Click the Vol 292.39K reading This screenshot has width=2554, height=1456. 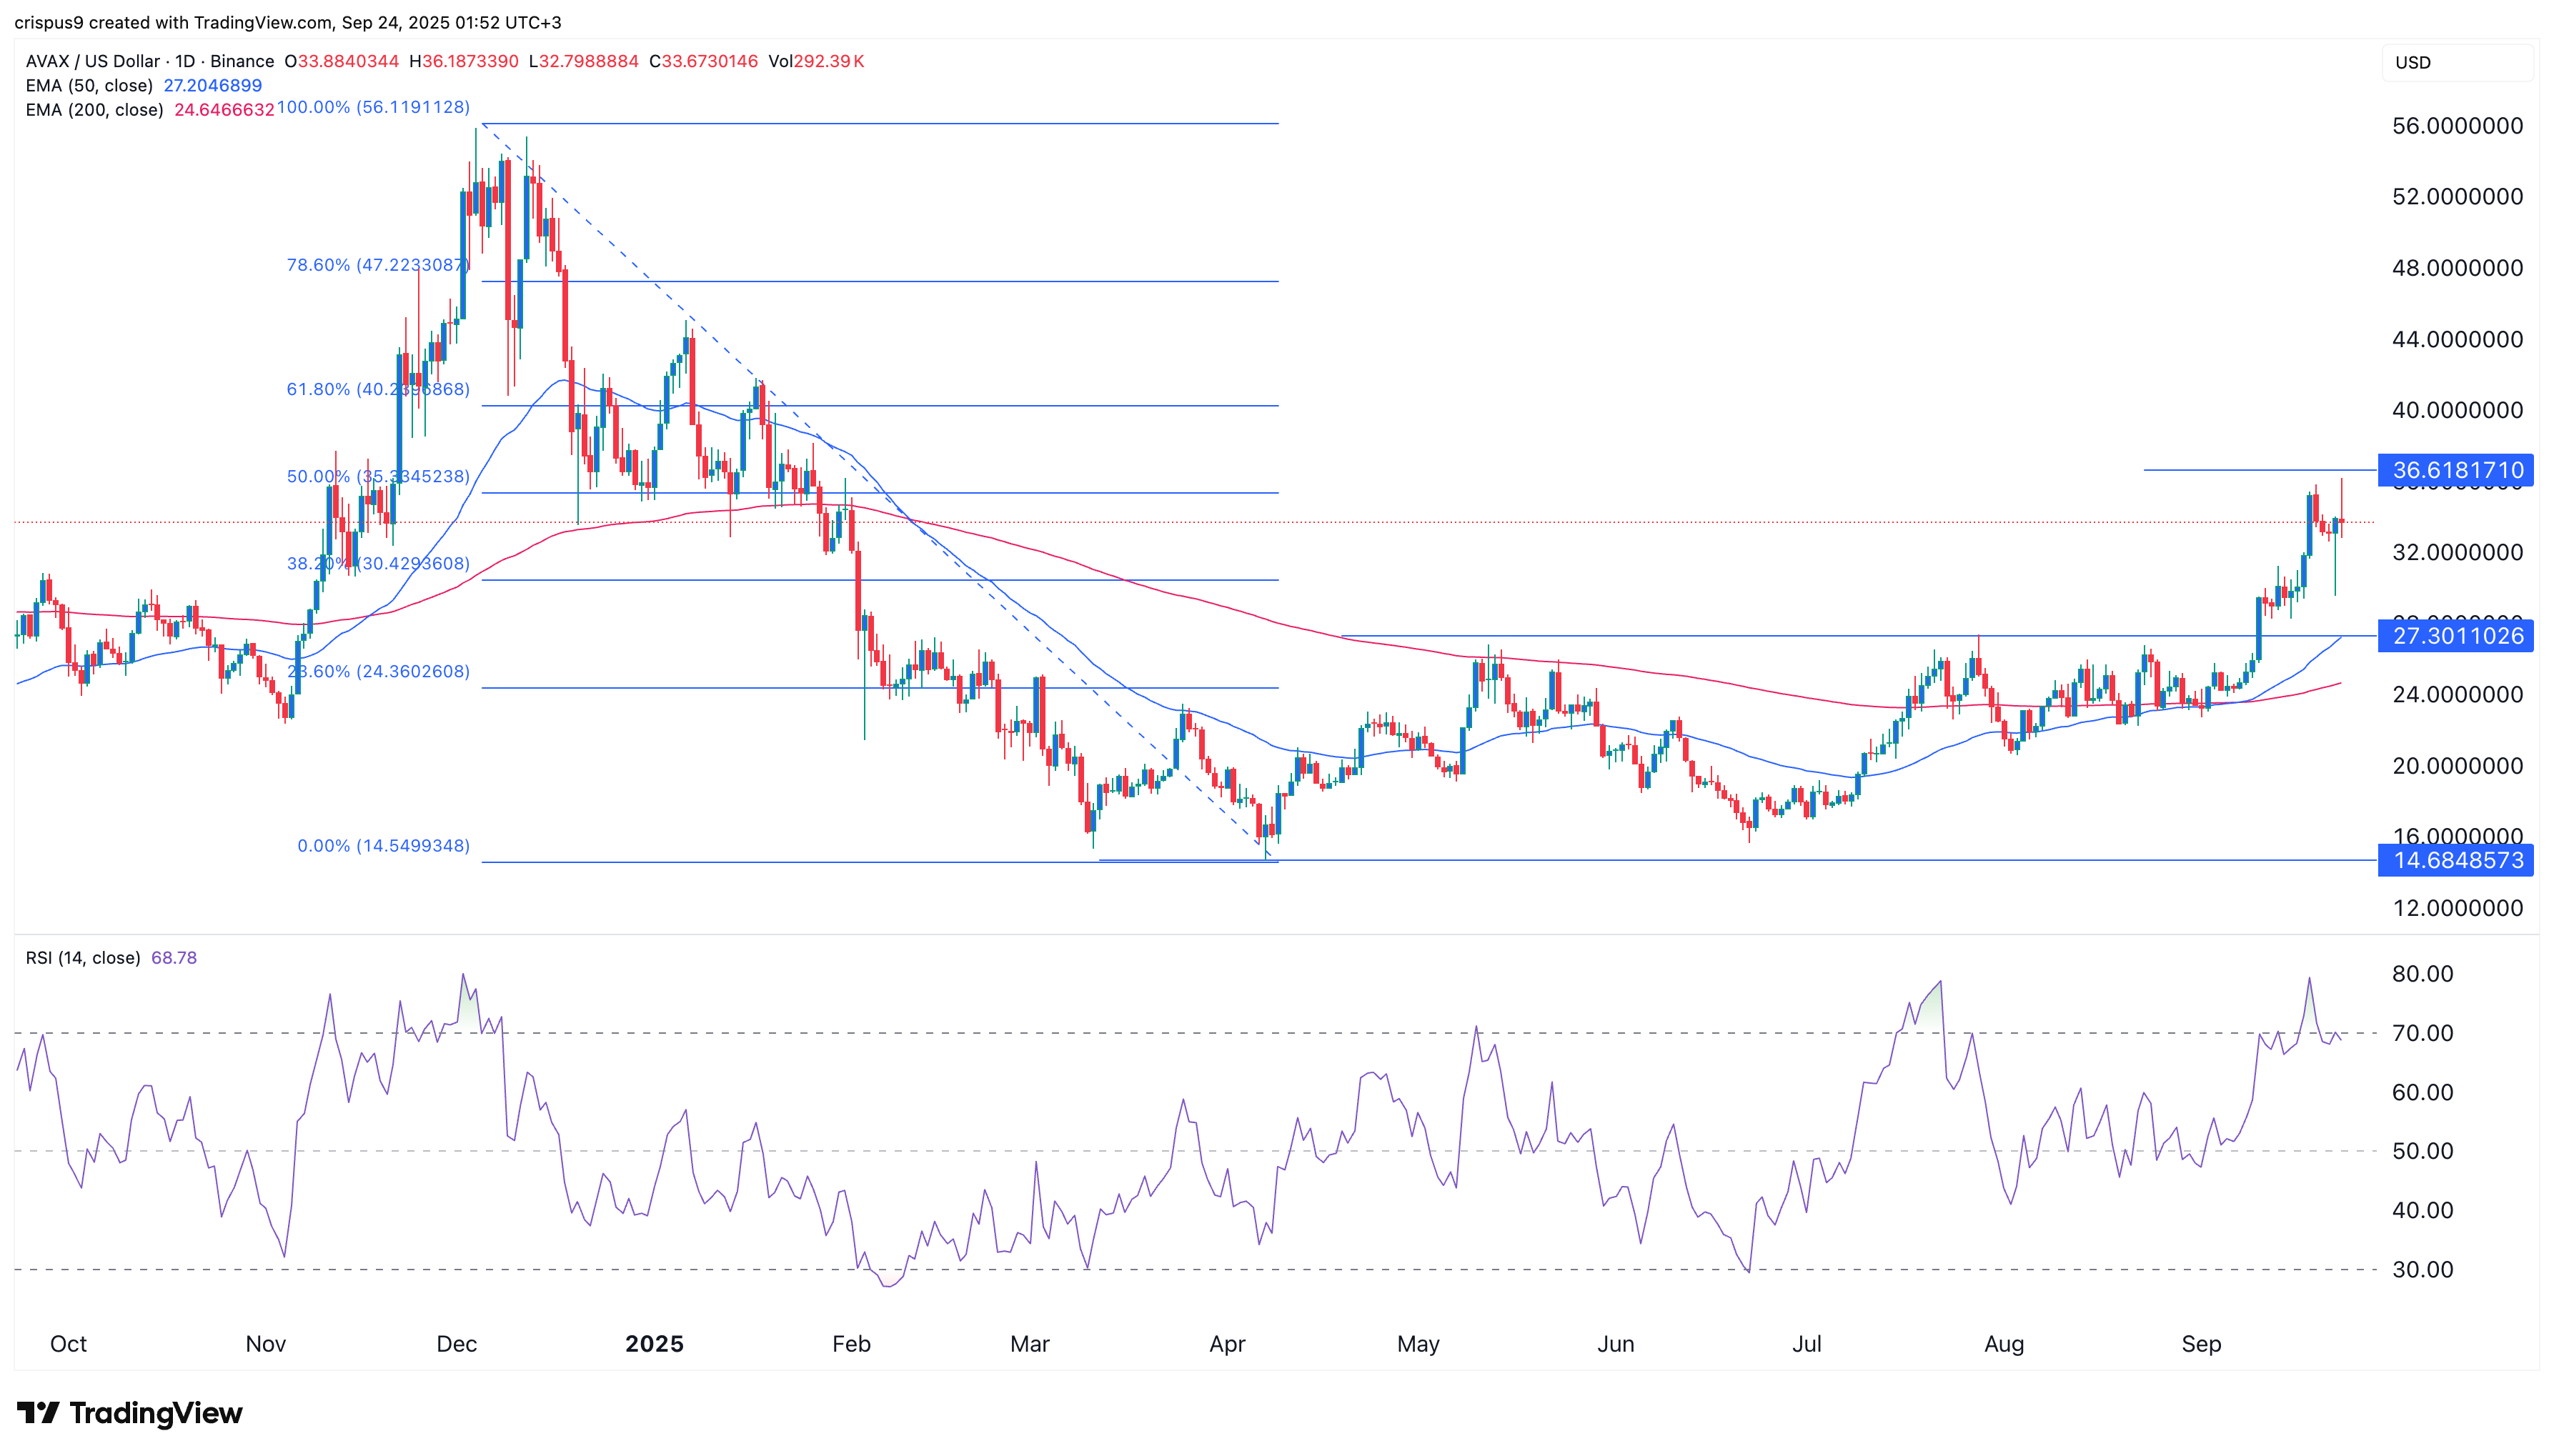(x=816, y=61)
